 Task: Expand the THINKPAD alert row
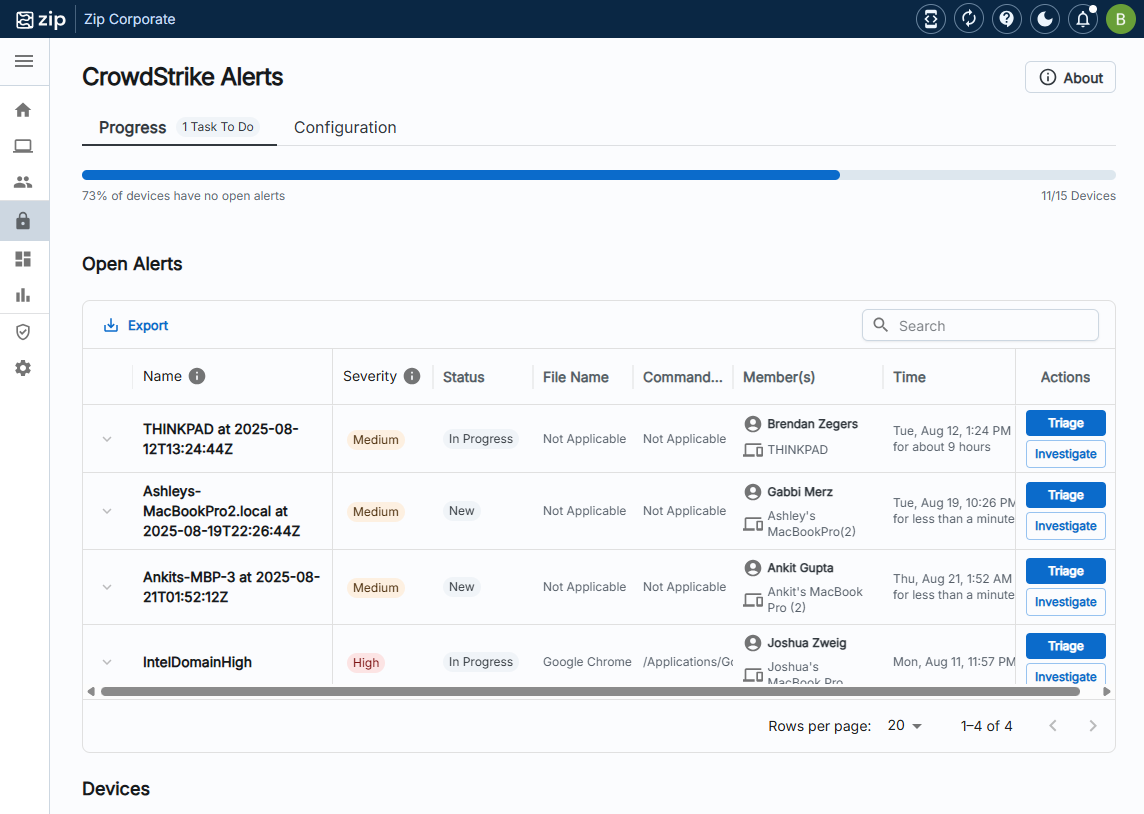(x=107, y=439)
